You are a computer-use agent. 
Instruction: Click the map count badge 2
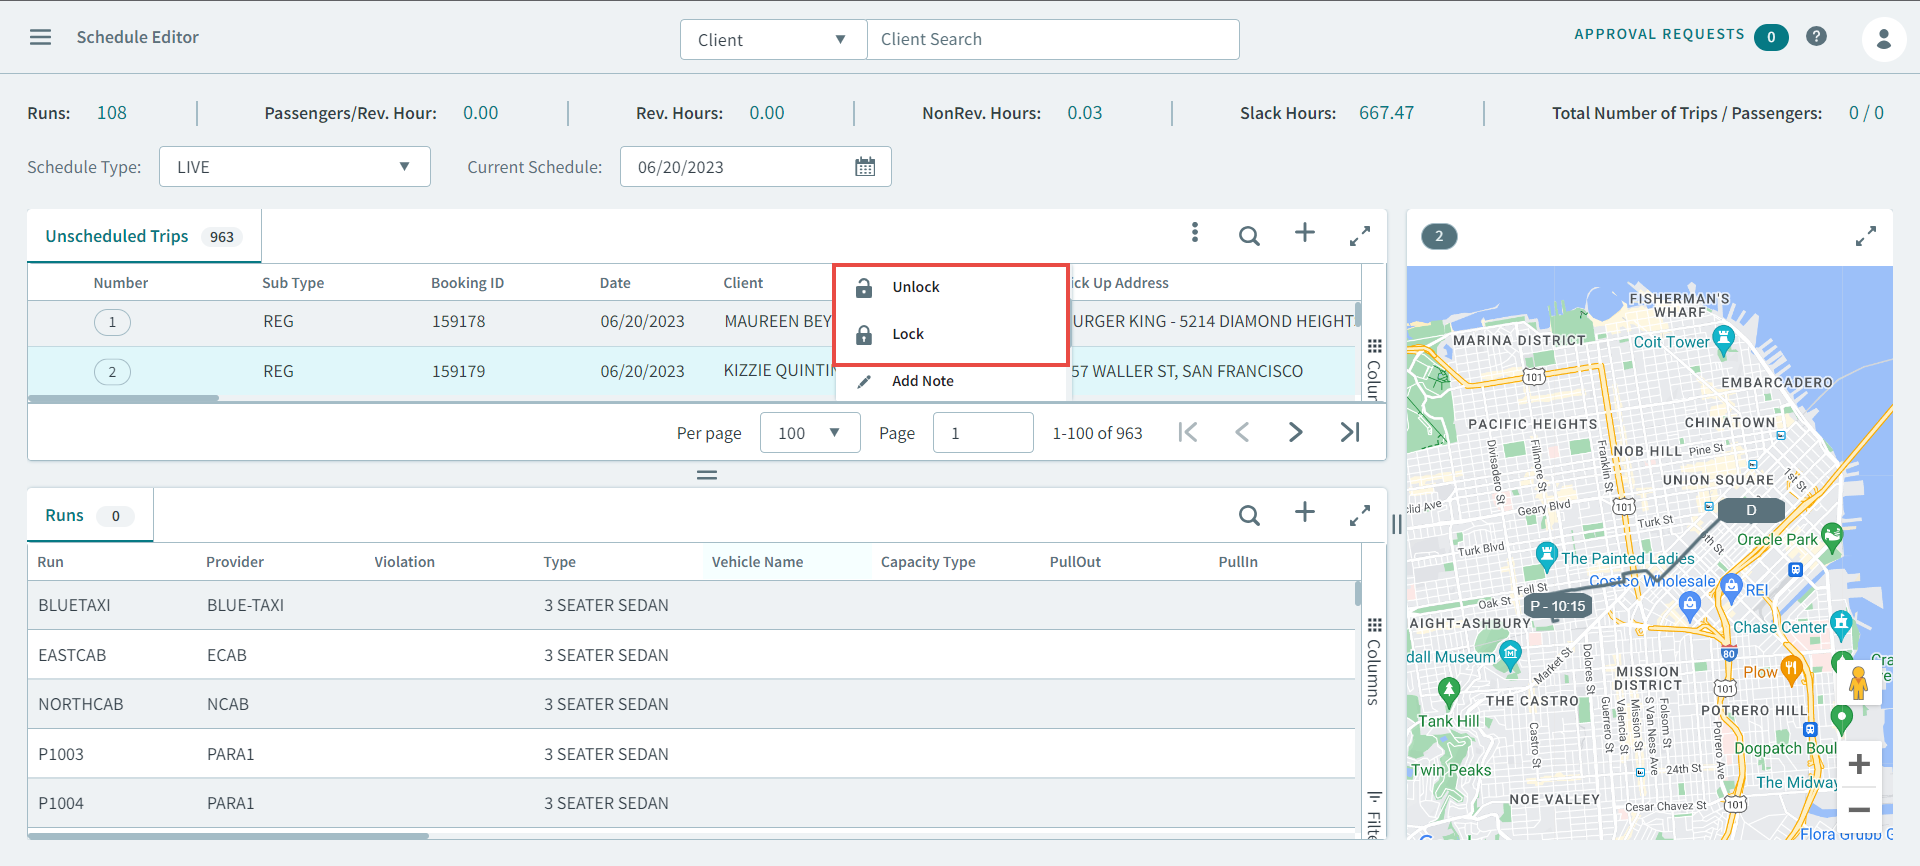[1439, 236]
